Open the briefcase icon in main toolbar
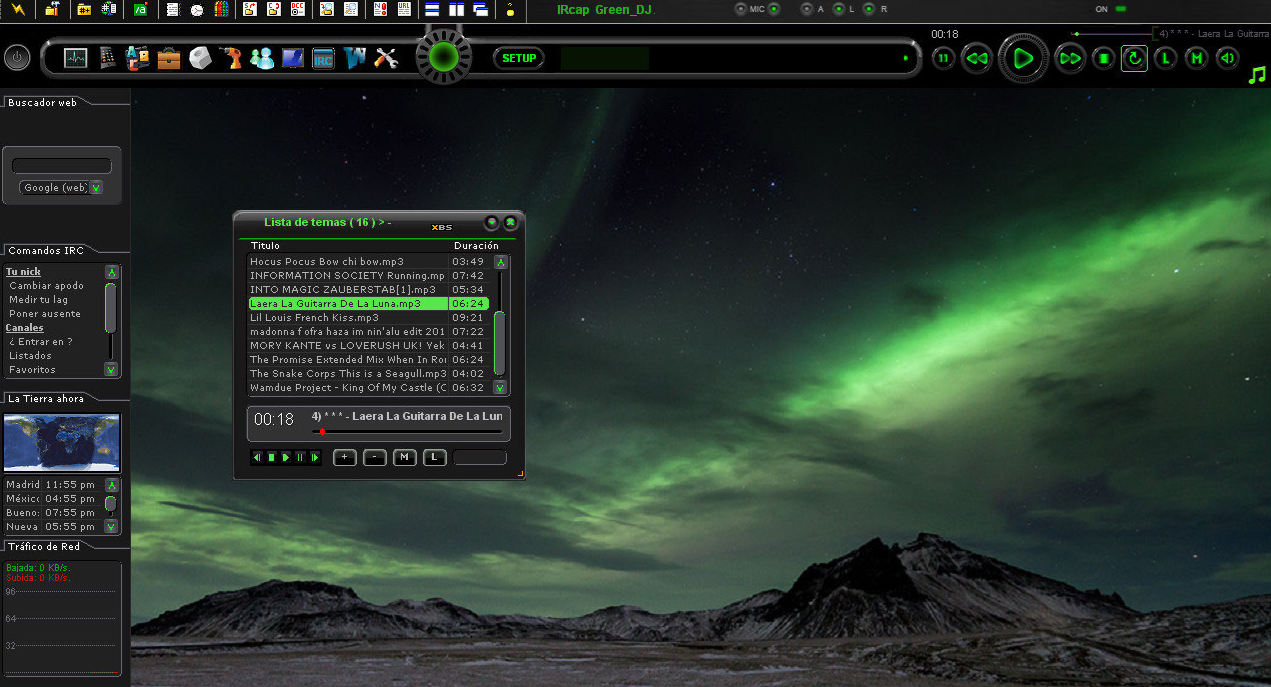Screen dimensions: 1271x687 point(169,58)
